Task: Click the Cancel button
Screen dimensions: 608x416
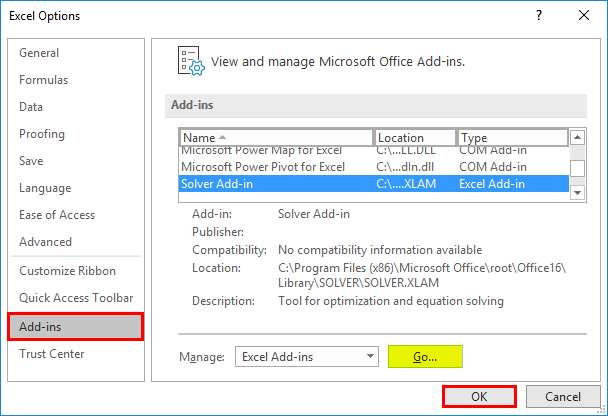Action: coord(563,396)
